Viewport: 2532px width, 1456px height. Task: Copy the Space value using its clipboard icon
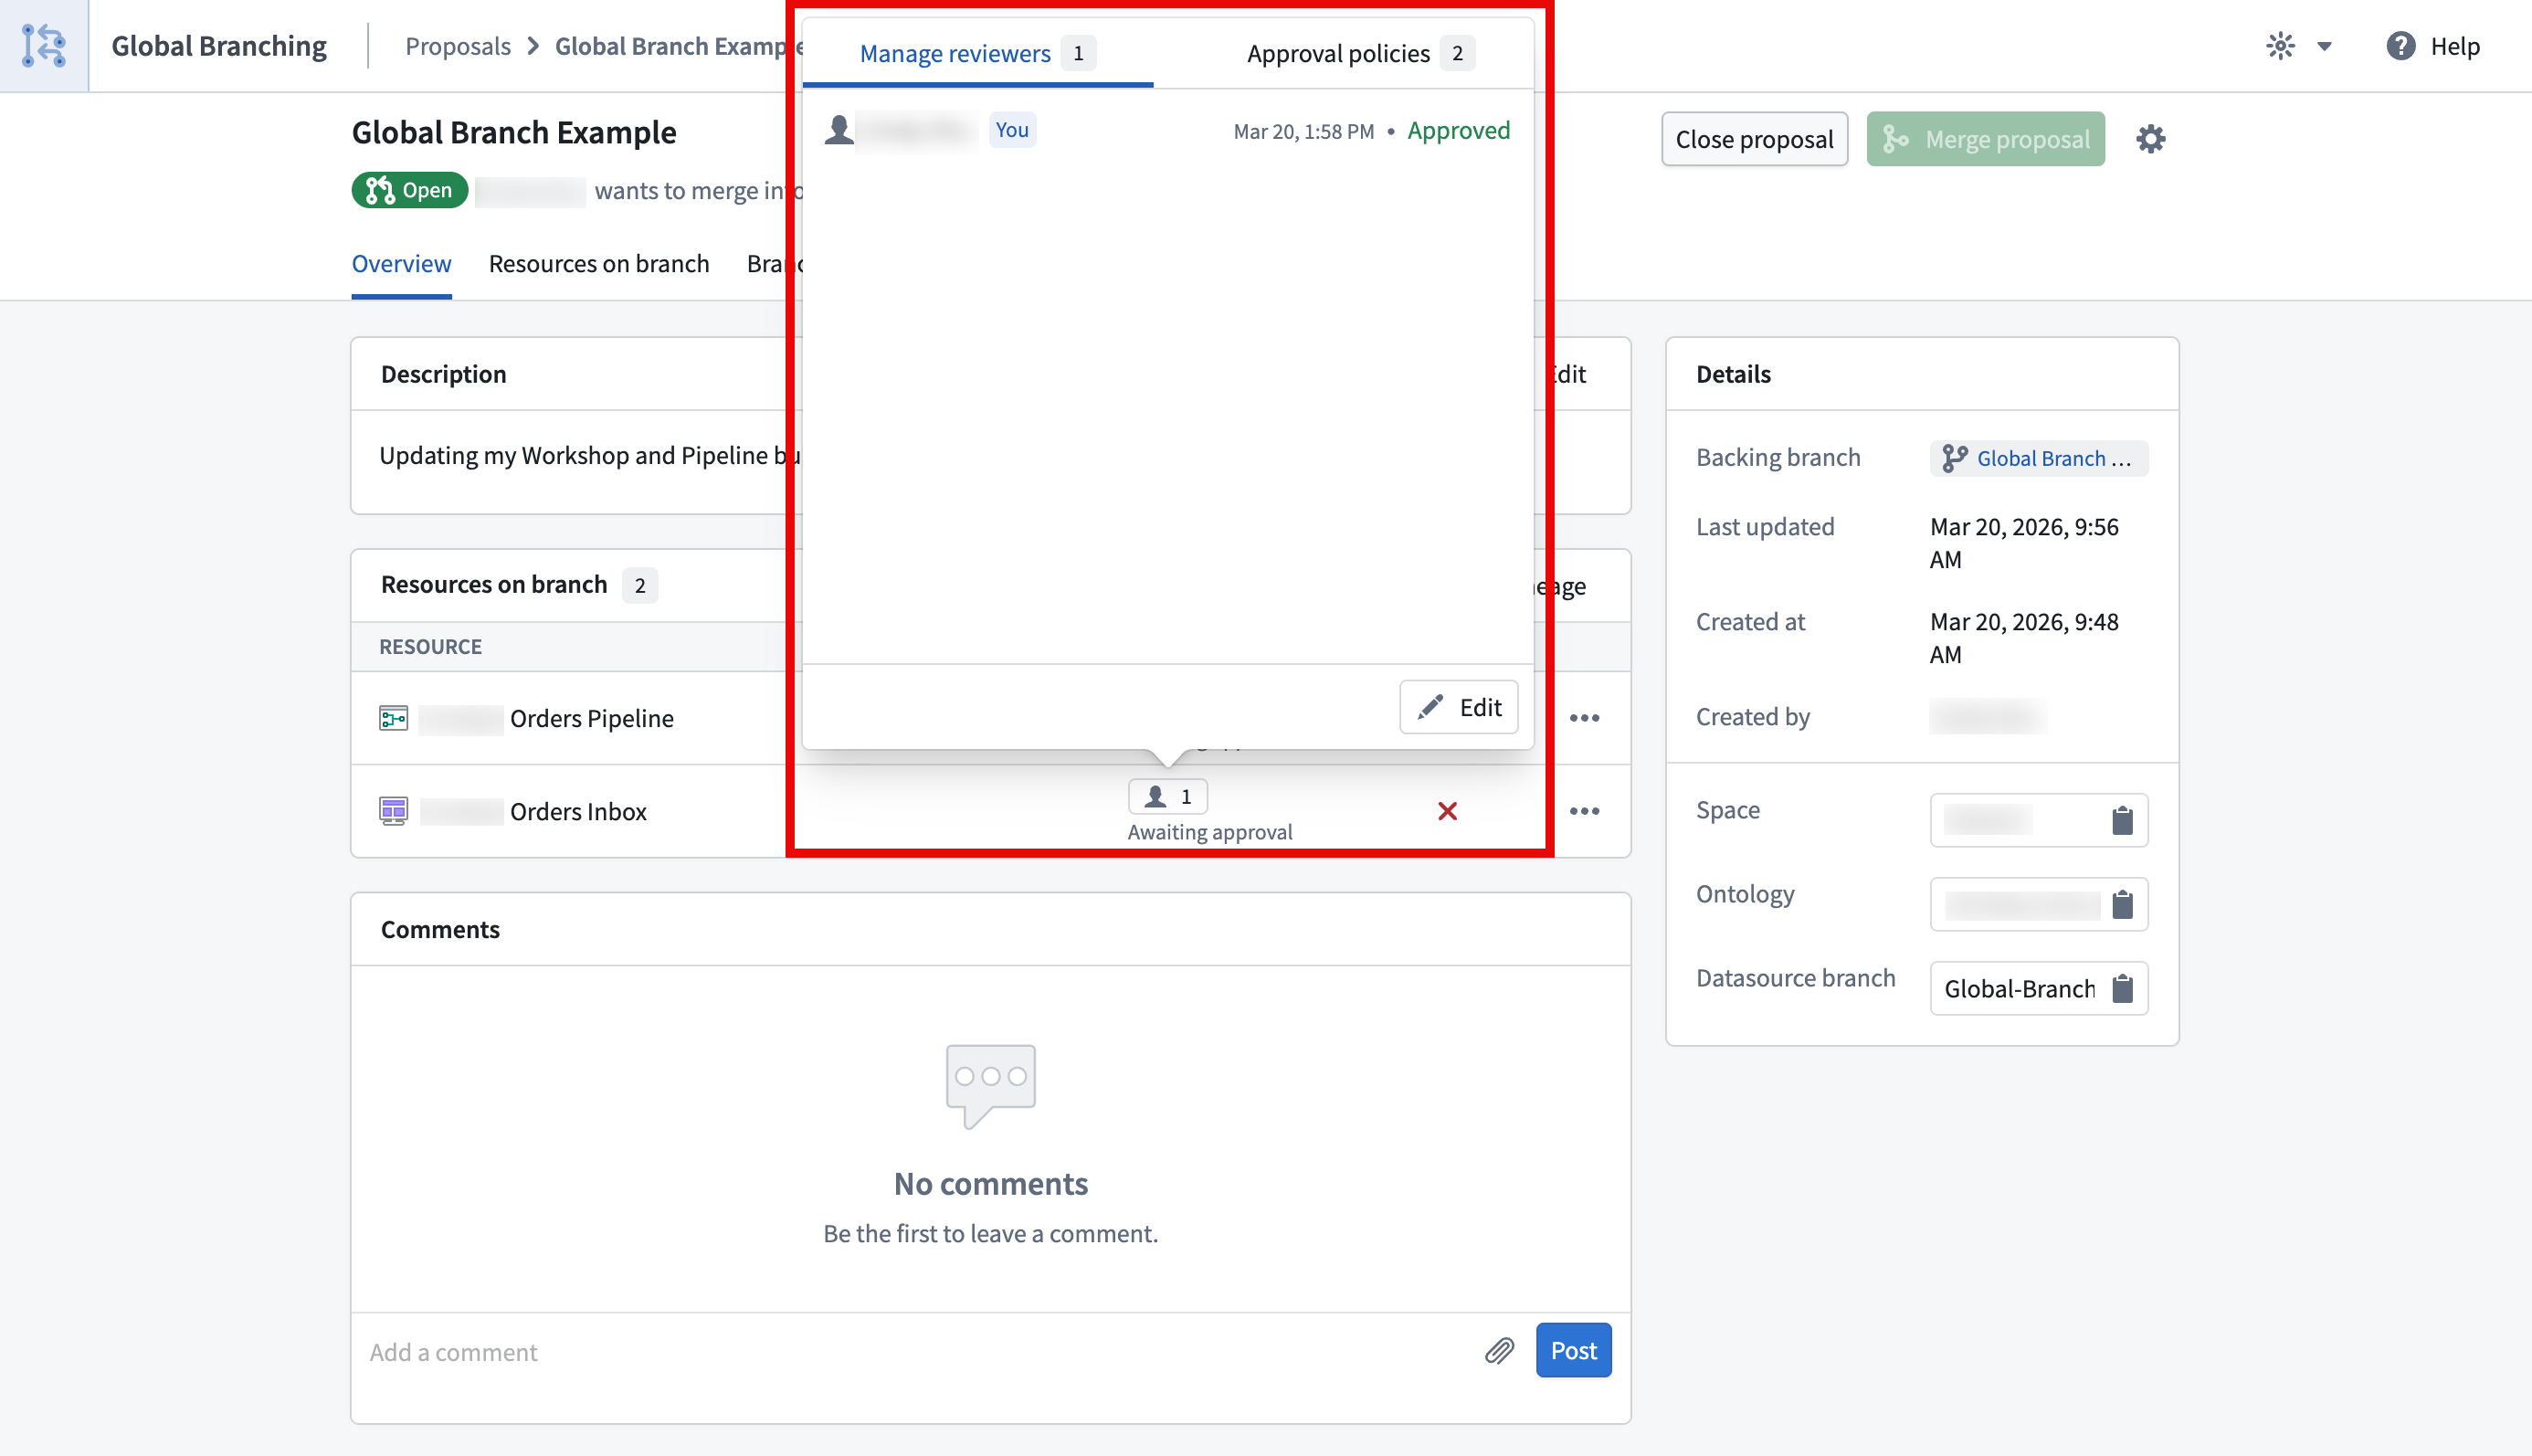pyautogui.click(x=2122, y=820)
